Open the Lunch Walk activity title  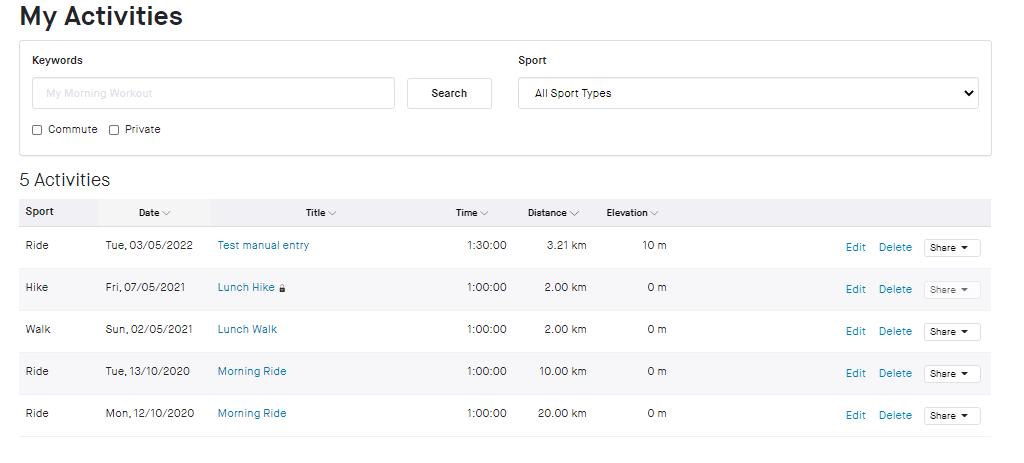[248, 329]
